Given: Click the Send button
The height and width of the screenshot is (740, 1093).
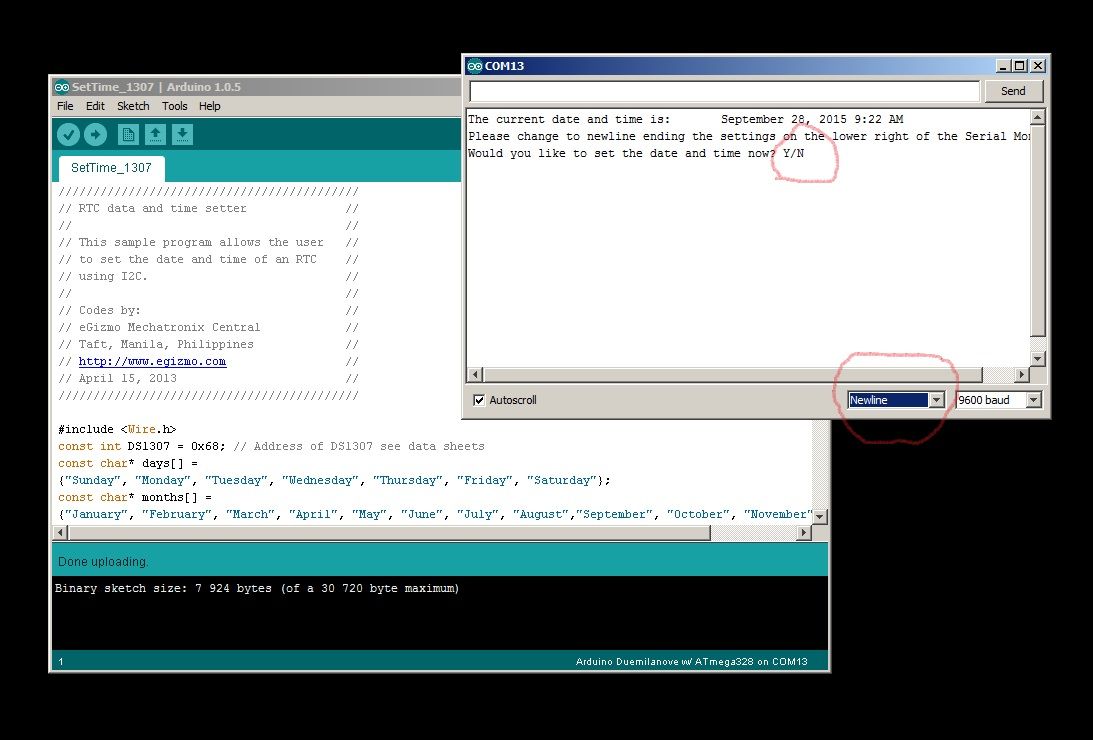Looking at the screenshot, I should [x=1013, y=91].
